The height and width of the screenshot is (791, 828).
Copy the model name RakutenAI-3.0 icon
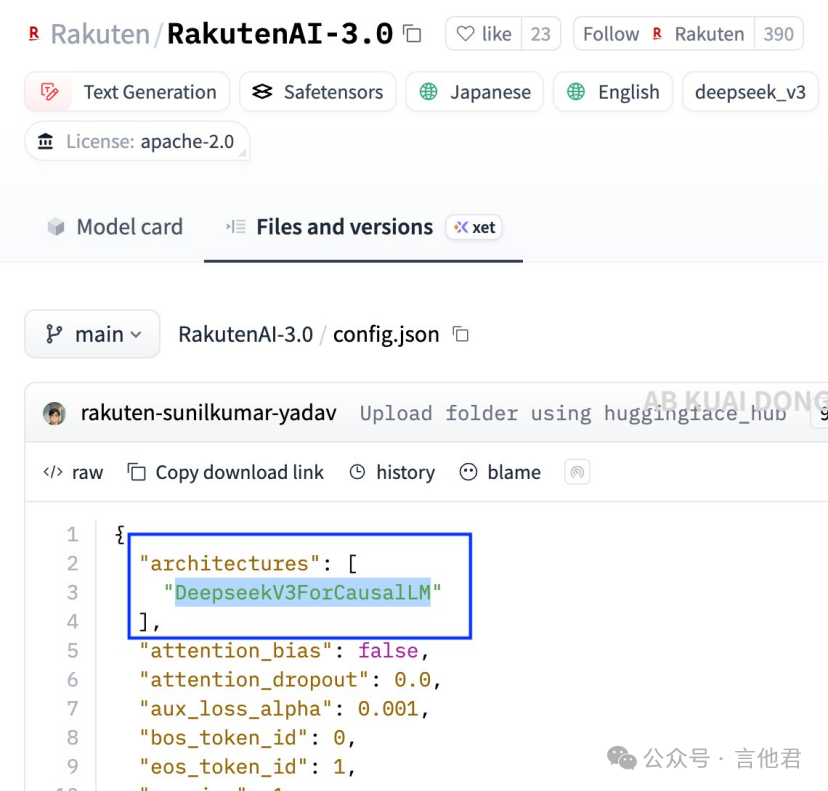pos(412,34)
